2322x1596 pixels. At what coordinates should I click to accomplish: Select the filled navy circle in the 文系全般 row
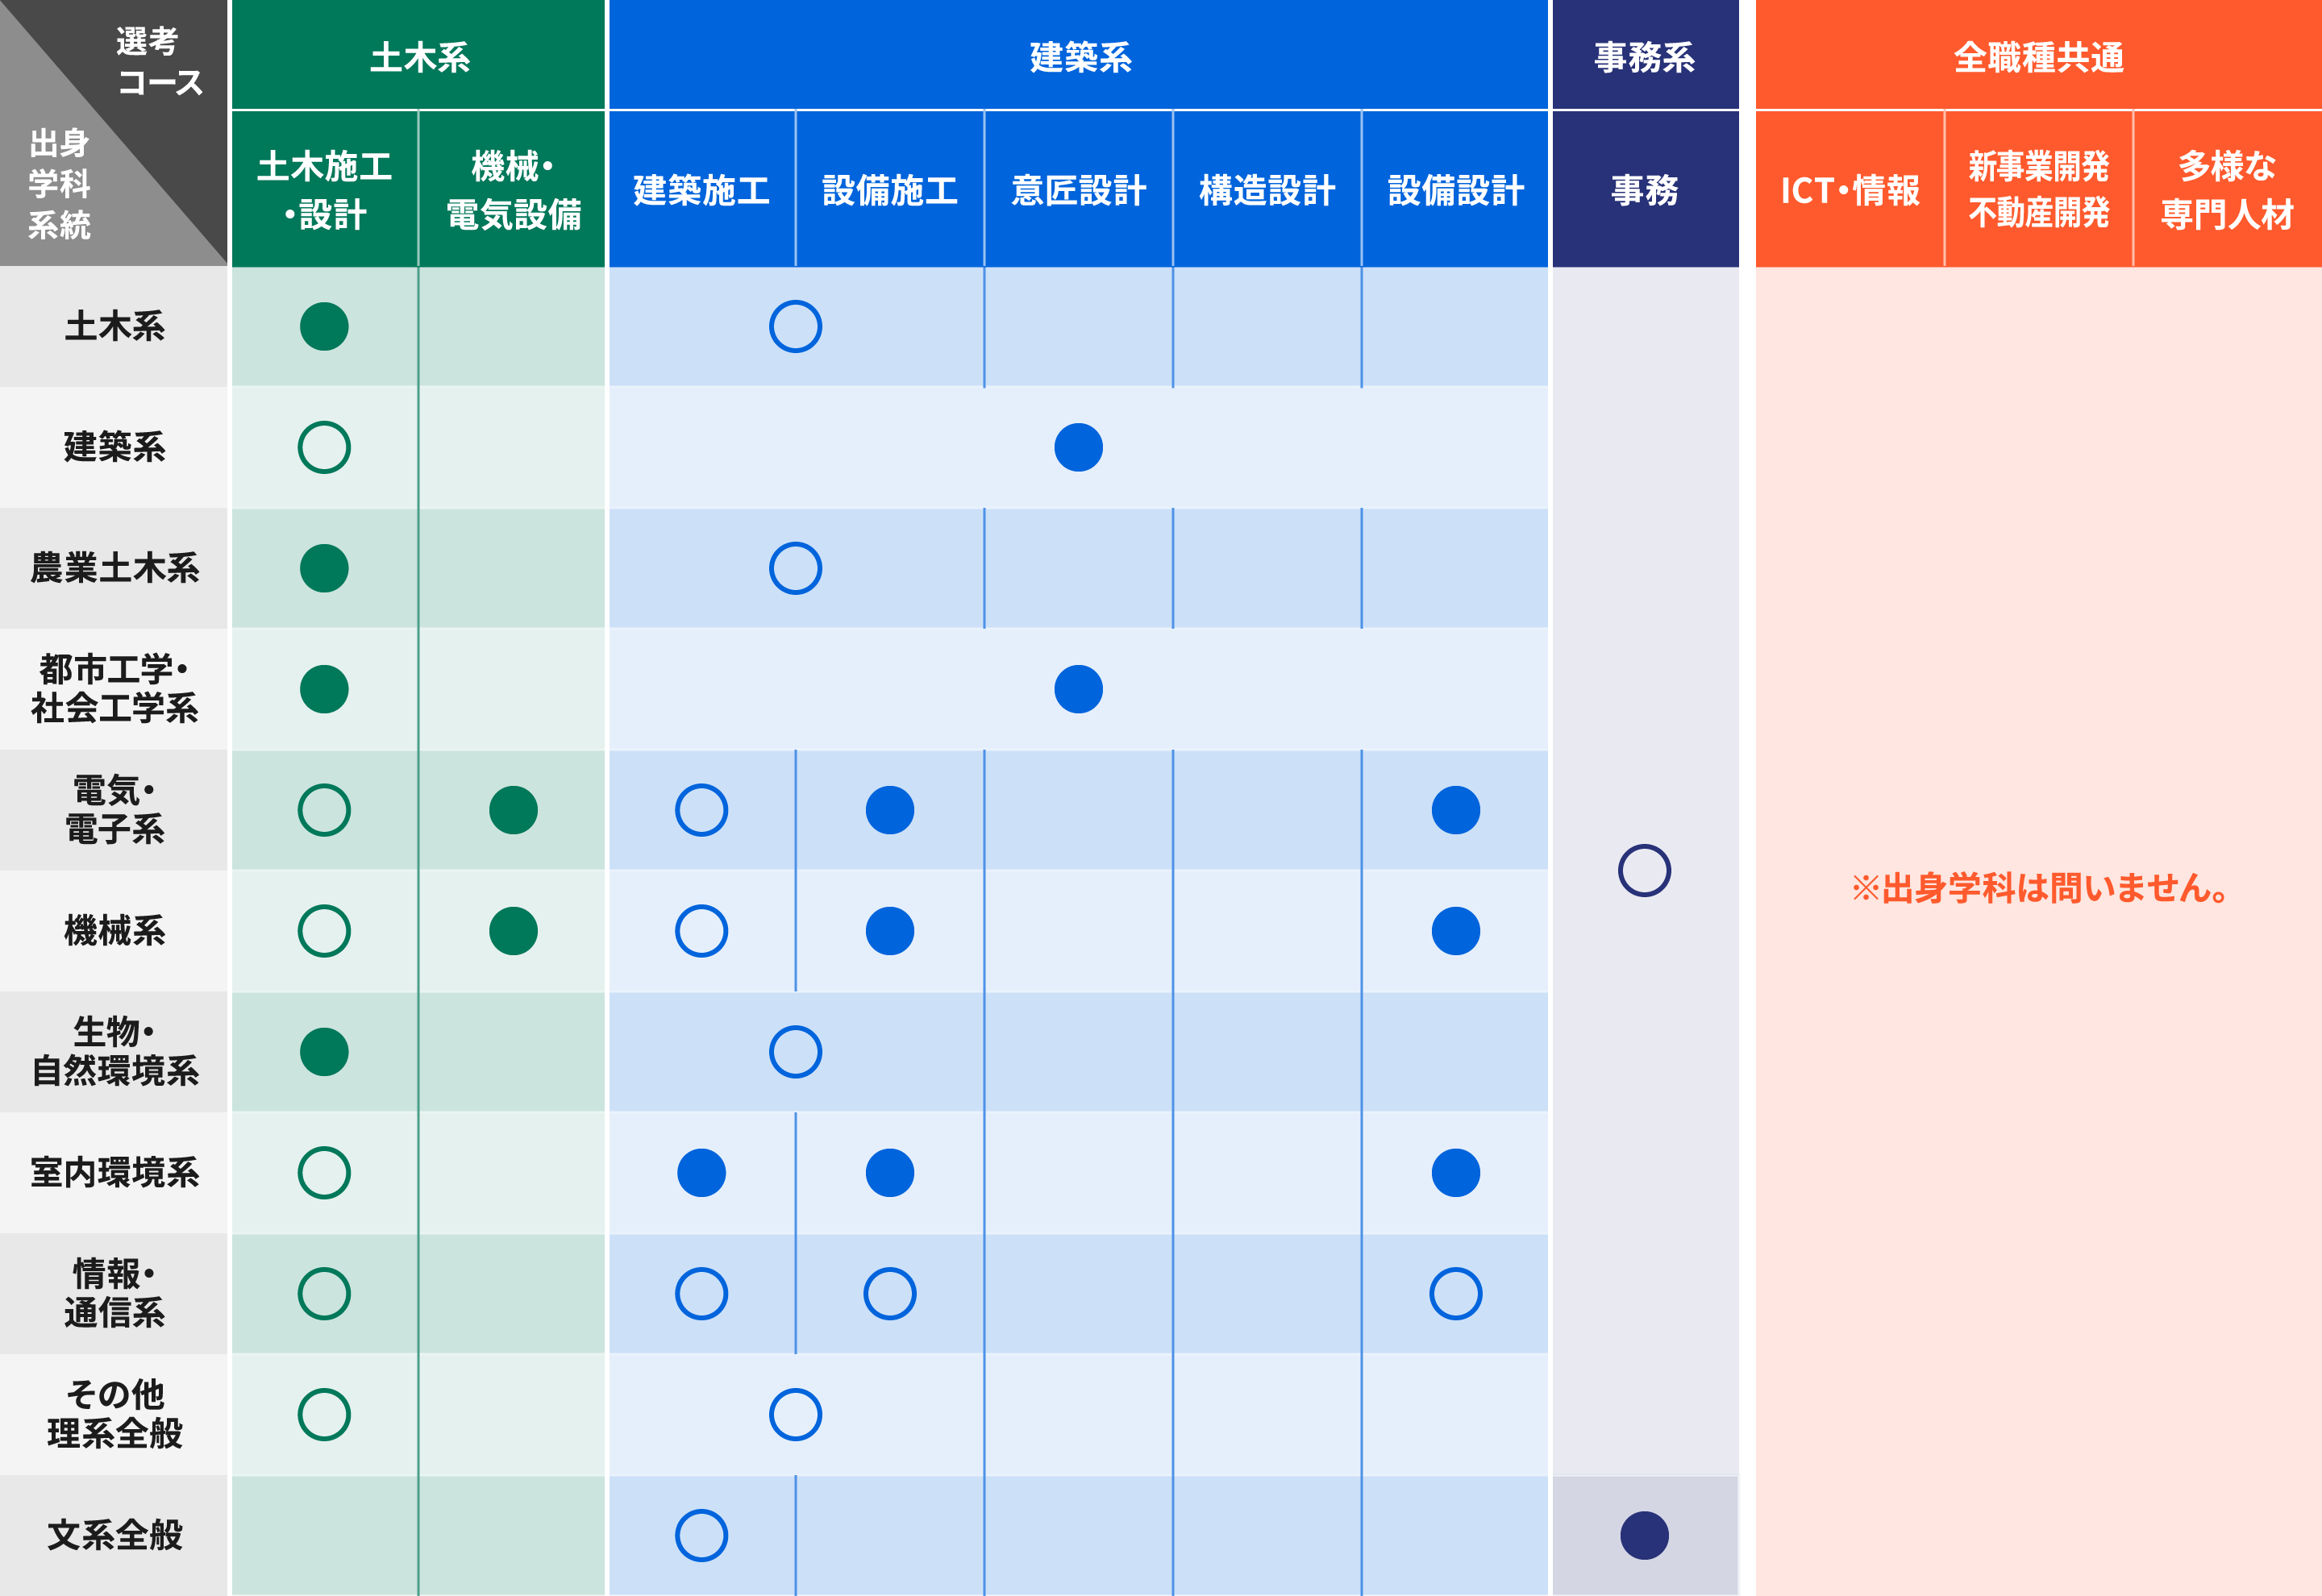1644,1535
